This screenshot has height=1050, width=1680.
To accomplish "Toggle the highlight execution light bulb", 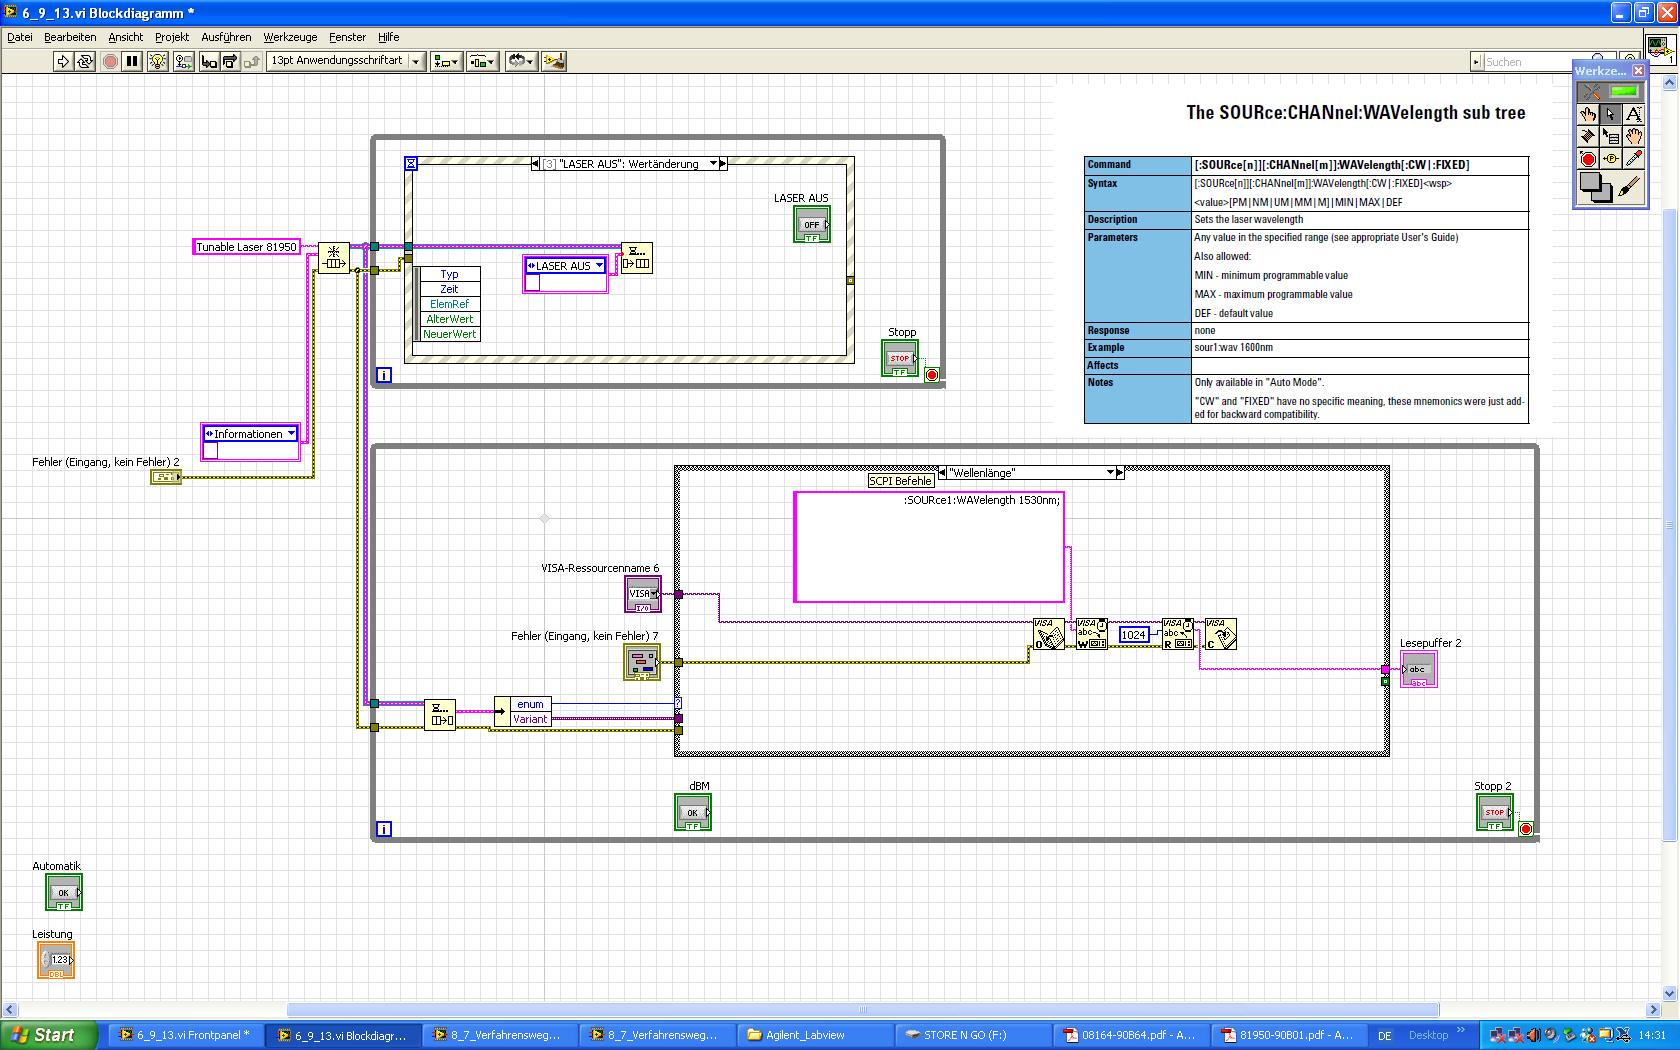I will coord(157,62).
